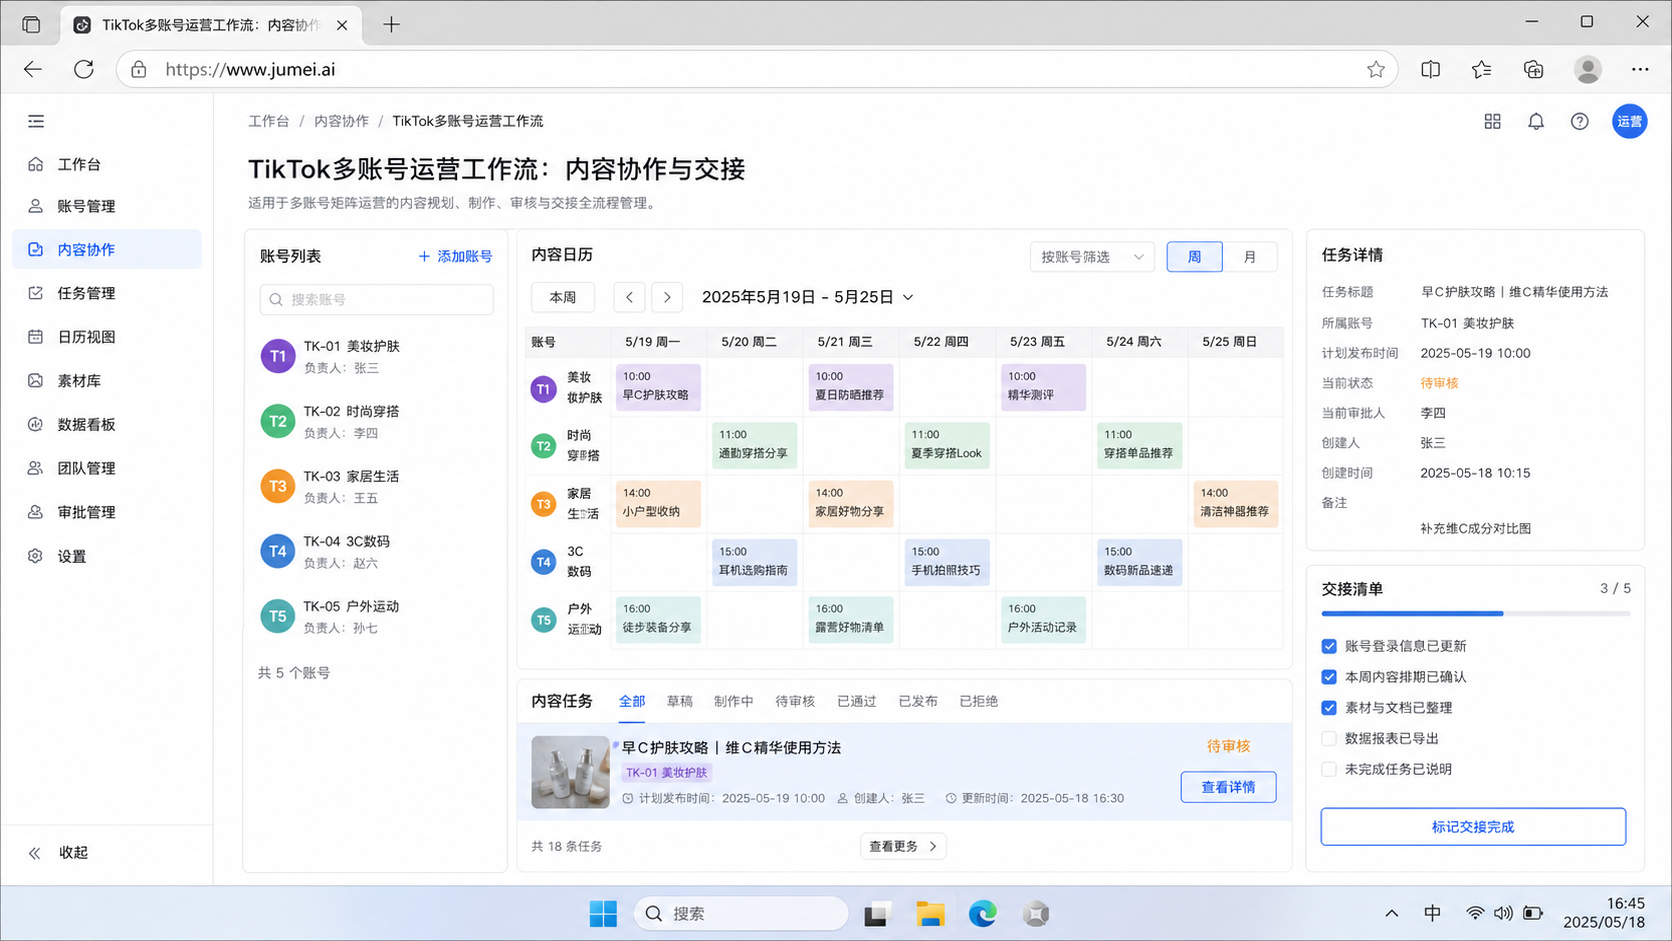The image size is (1672, 941).
Task: Check 数据报表已导出 checkbox
Action: 1329,738
